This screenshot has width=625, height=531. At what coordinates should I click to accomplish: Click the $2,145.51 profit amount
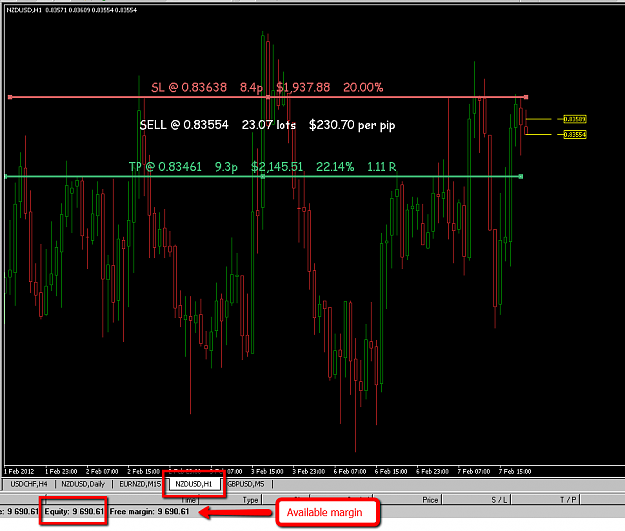(x=277, y=167)
